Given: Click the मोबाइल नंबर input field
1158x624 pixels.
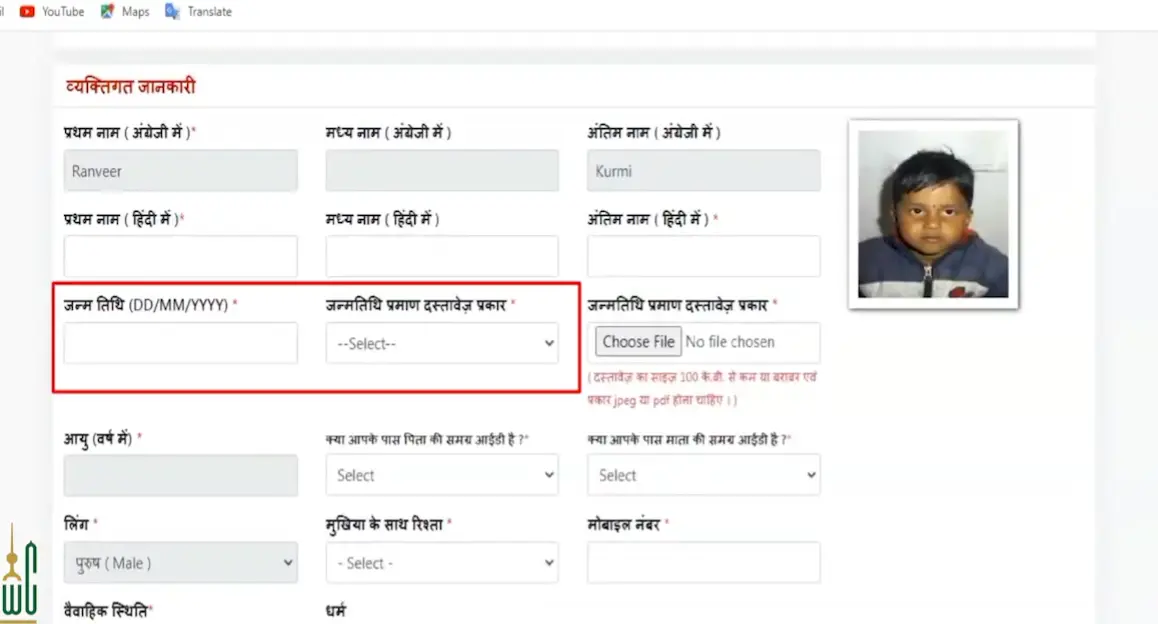Looking at the screenshot, I should [703, 563].
